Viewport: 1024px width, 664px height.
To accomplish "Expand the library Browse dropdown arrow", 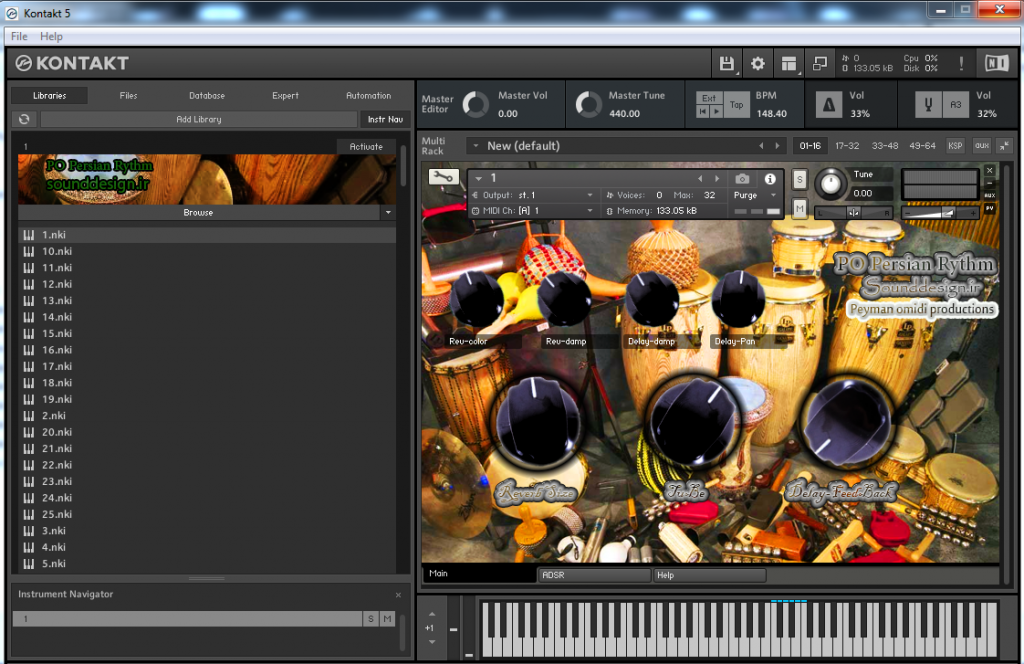I will [388, 213].
